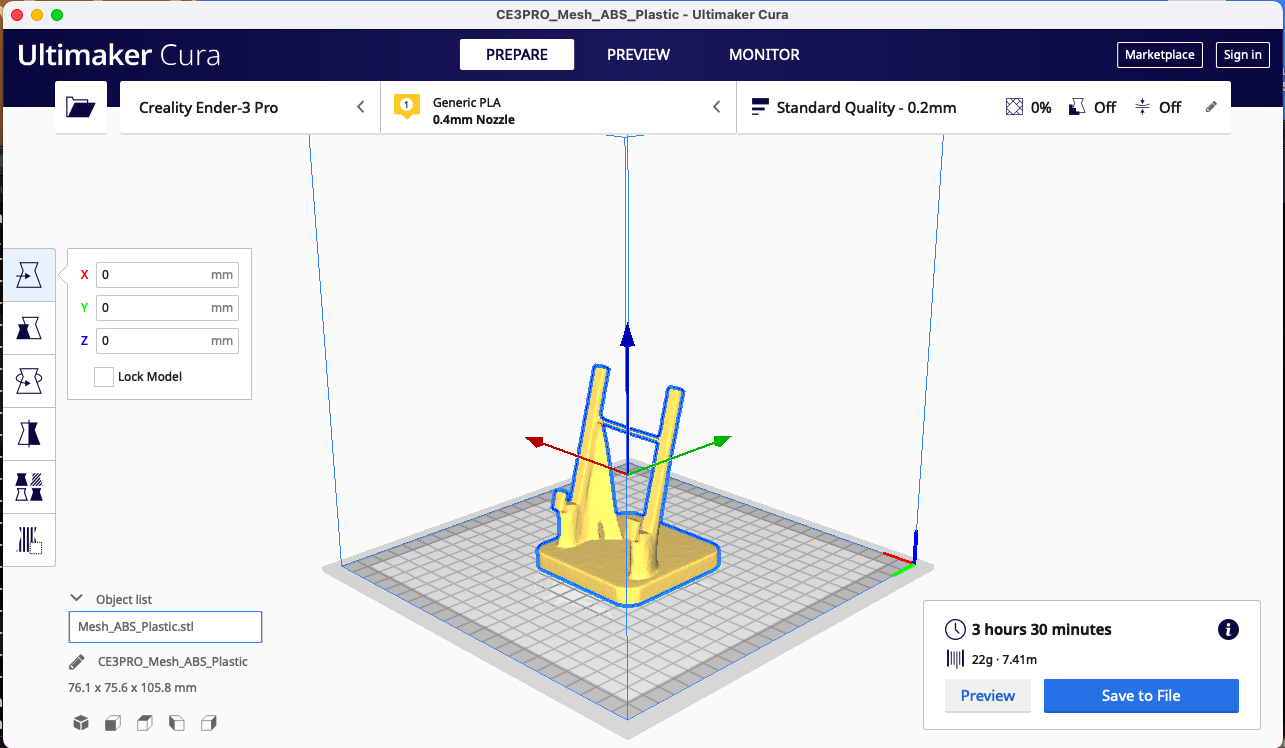Click the red X-axis move arrow

click(535, 442)
